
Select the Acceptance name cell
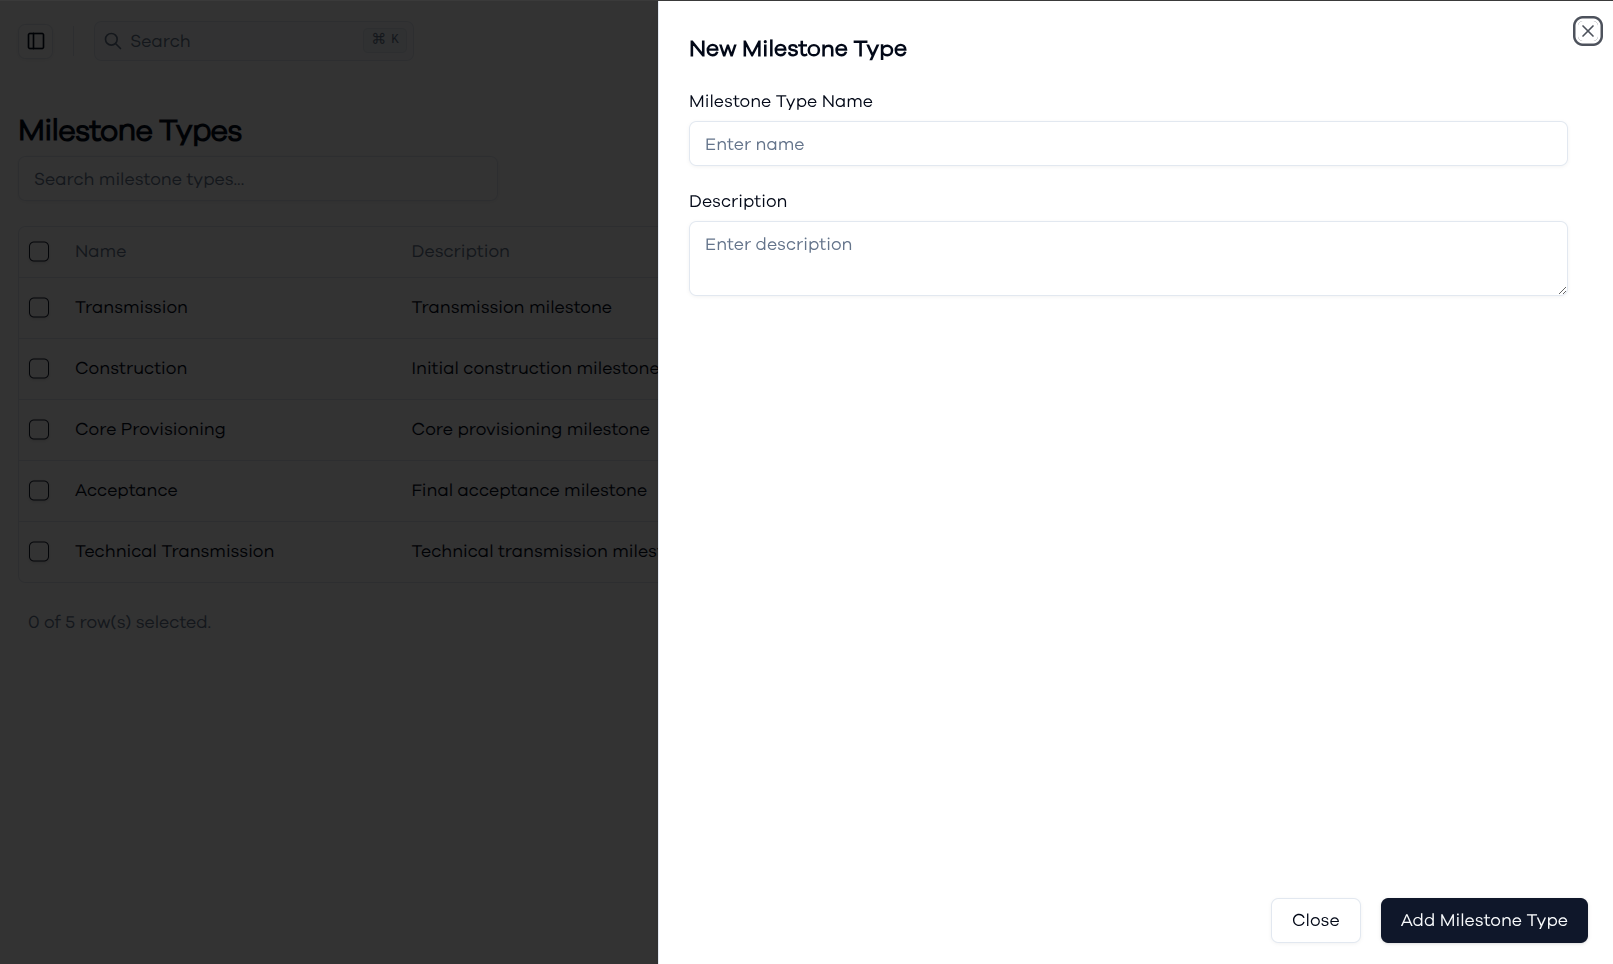[x=126, y=490]
